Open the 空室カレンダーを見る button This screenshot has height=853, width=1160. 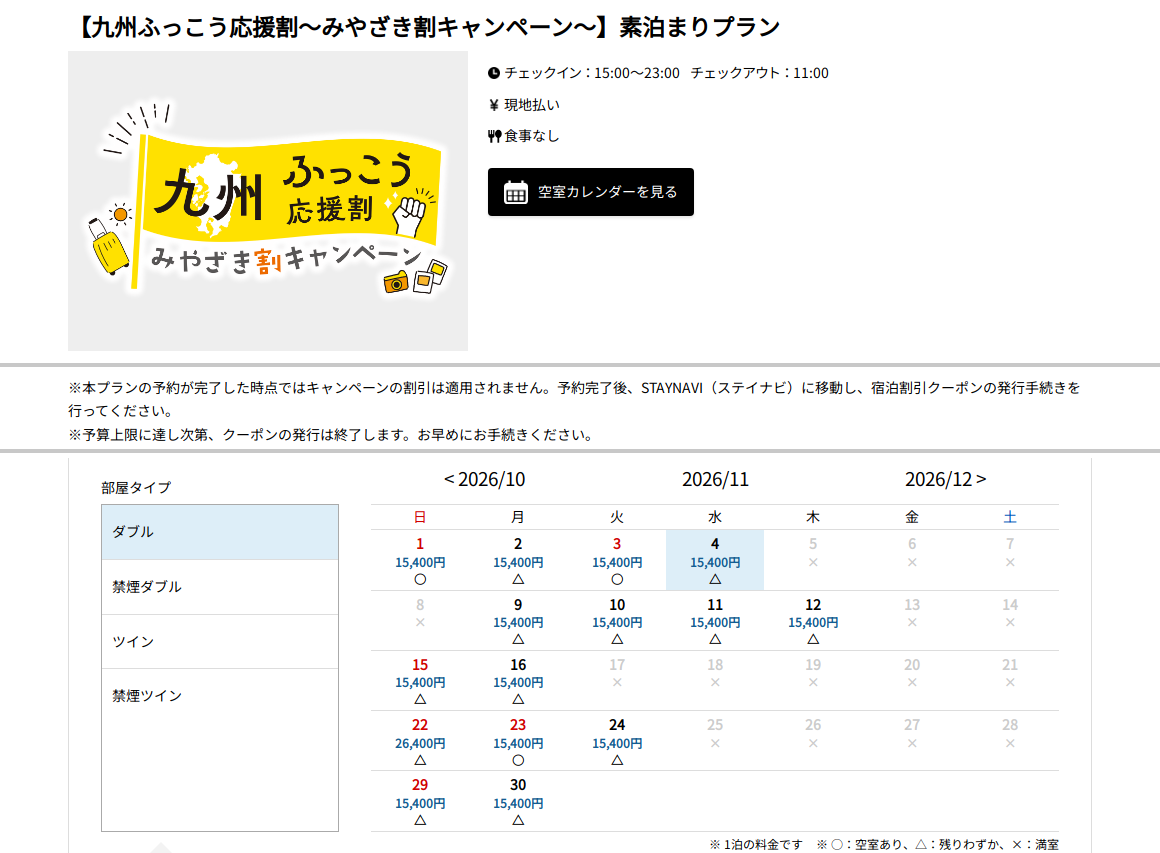(590, 192)
